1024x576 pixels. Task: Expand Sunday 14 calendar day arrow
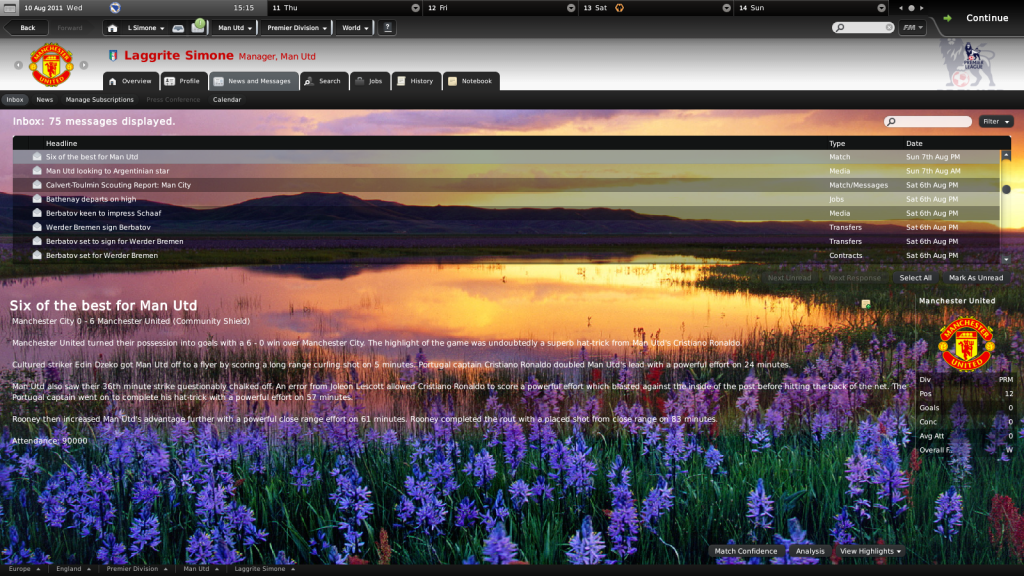click(881, 8)
